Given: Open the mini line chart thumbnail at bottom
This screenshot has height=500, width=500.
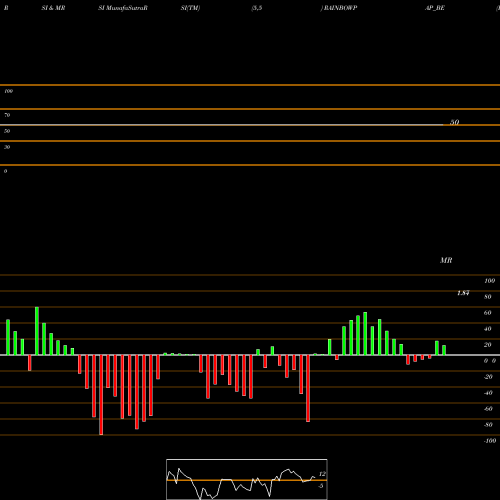Looking at the screenshot, I should tap(247, 479).
